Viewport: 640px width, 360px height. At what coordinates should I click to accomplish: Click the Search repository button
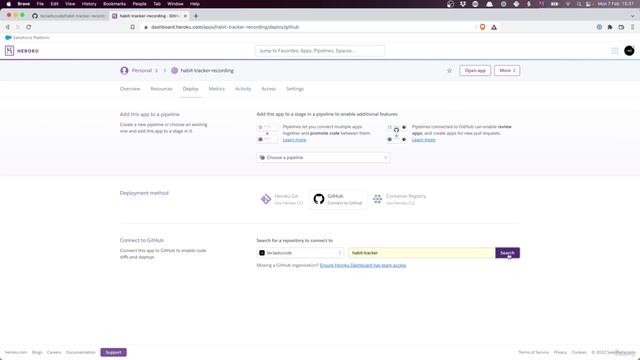[x=507, y=253]
